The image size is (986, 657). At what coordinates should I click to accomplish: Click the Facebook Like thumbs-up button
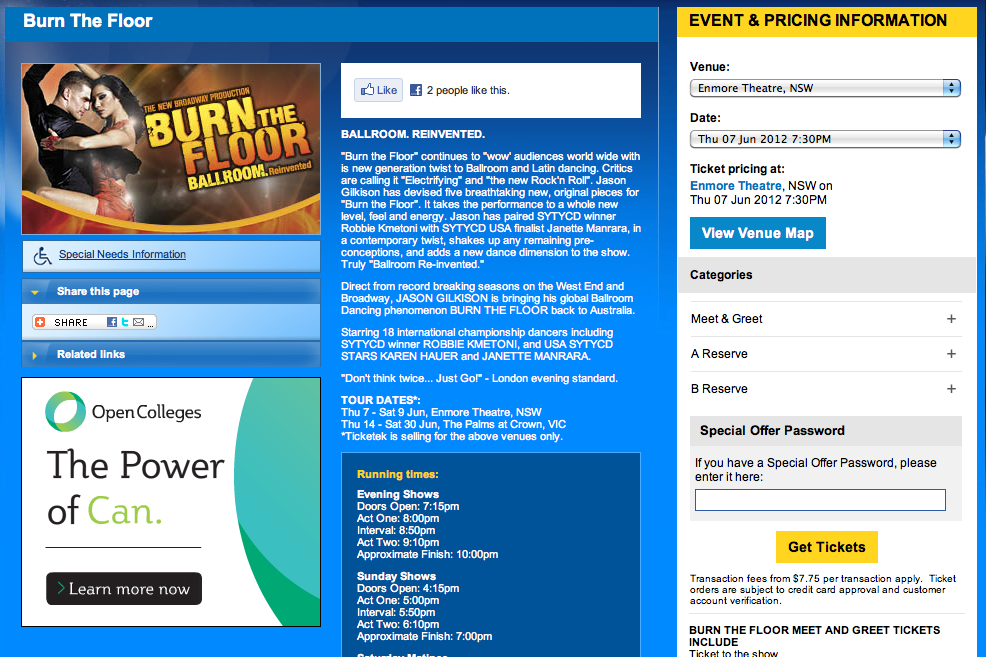(x=379, y=91)
